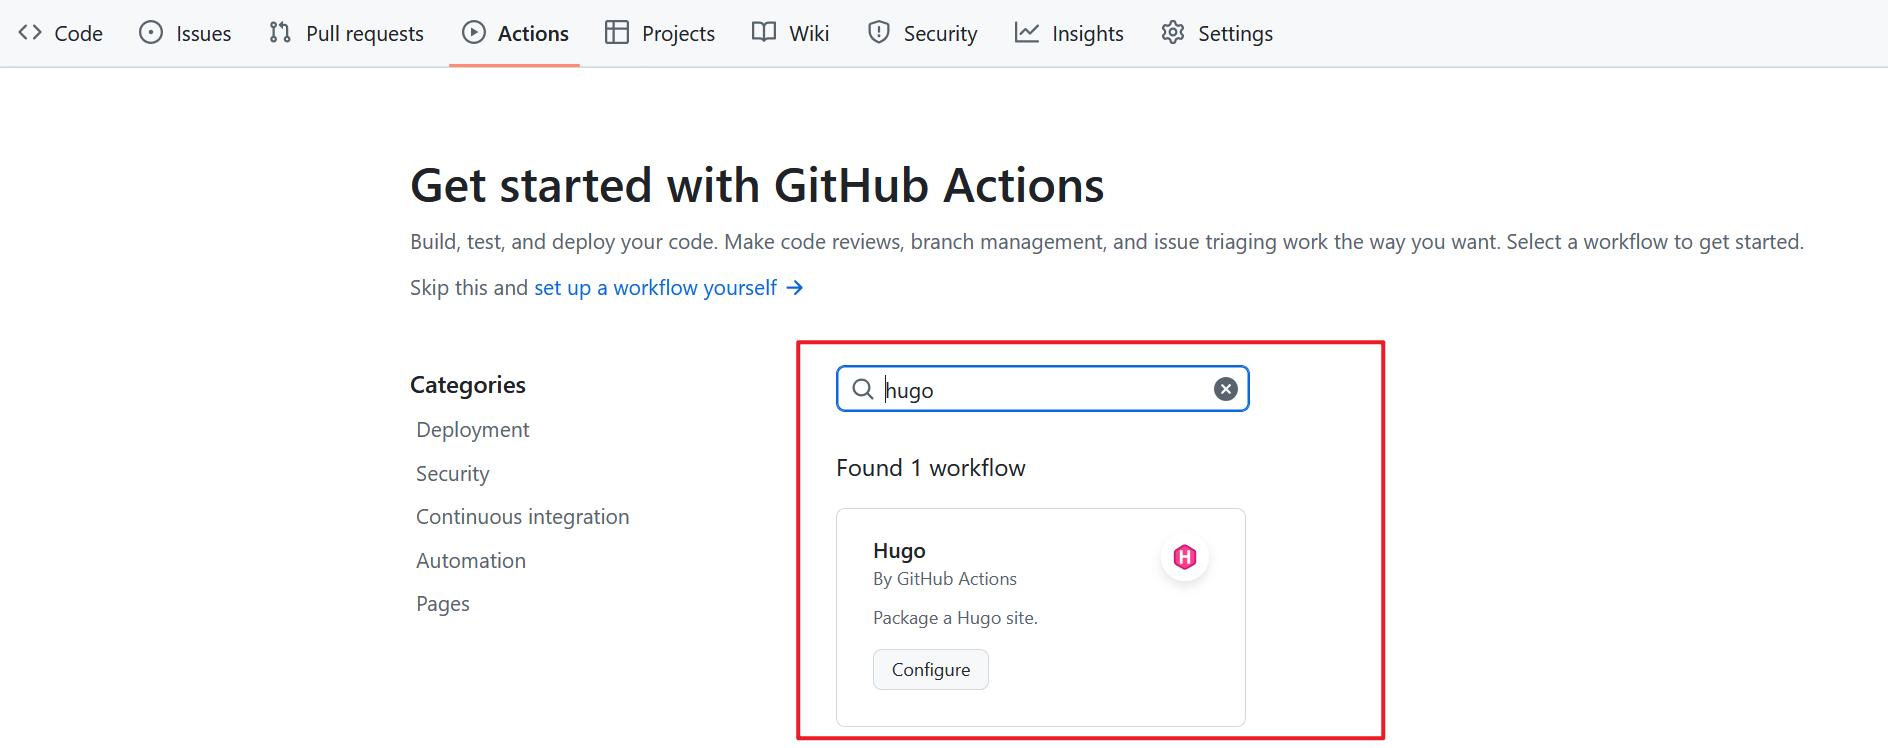Click the arrow after workflow yourself link
The width and height of the screenshot is (1888, 748).
pyautogui.click(x=795, y=288)
